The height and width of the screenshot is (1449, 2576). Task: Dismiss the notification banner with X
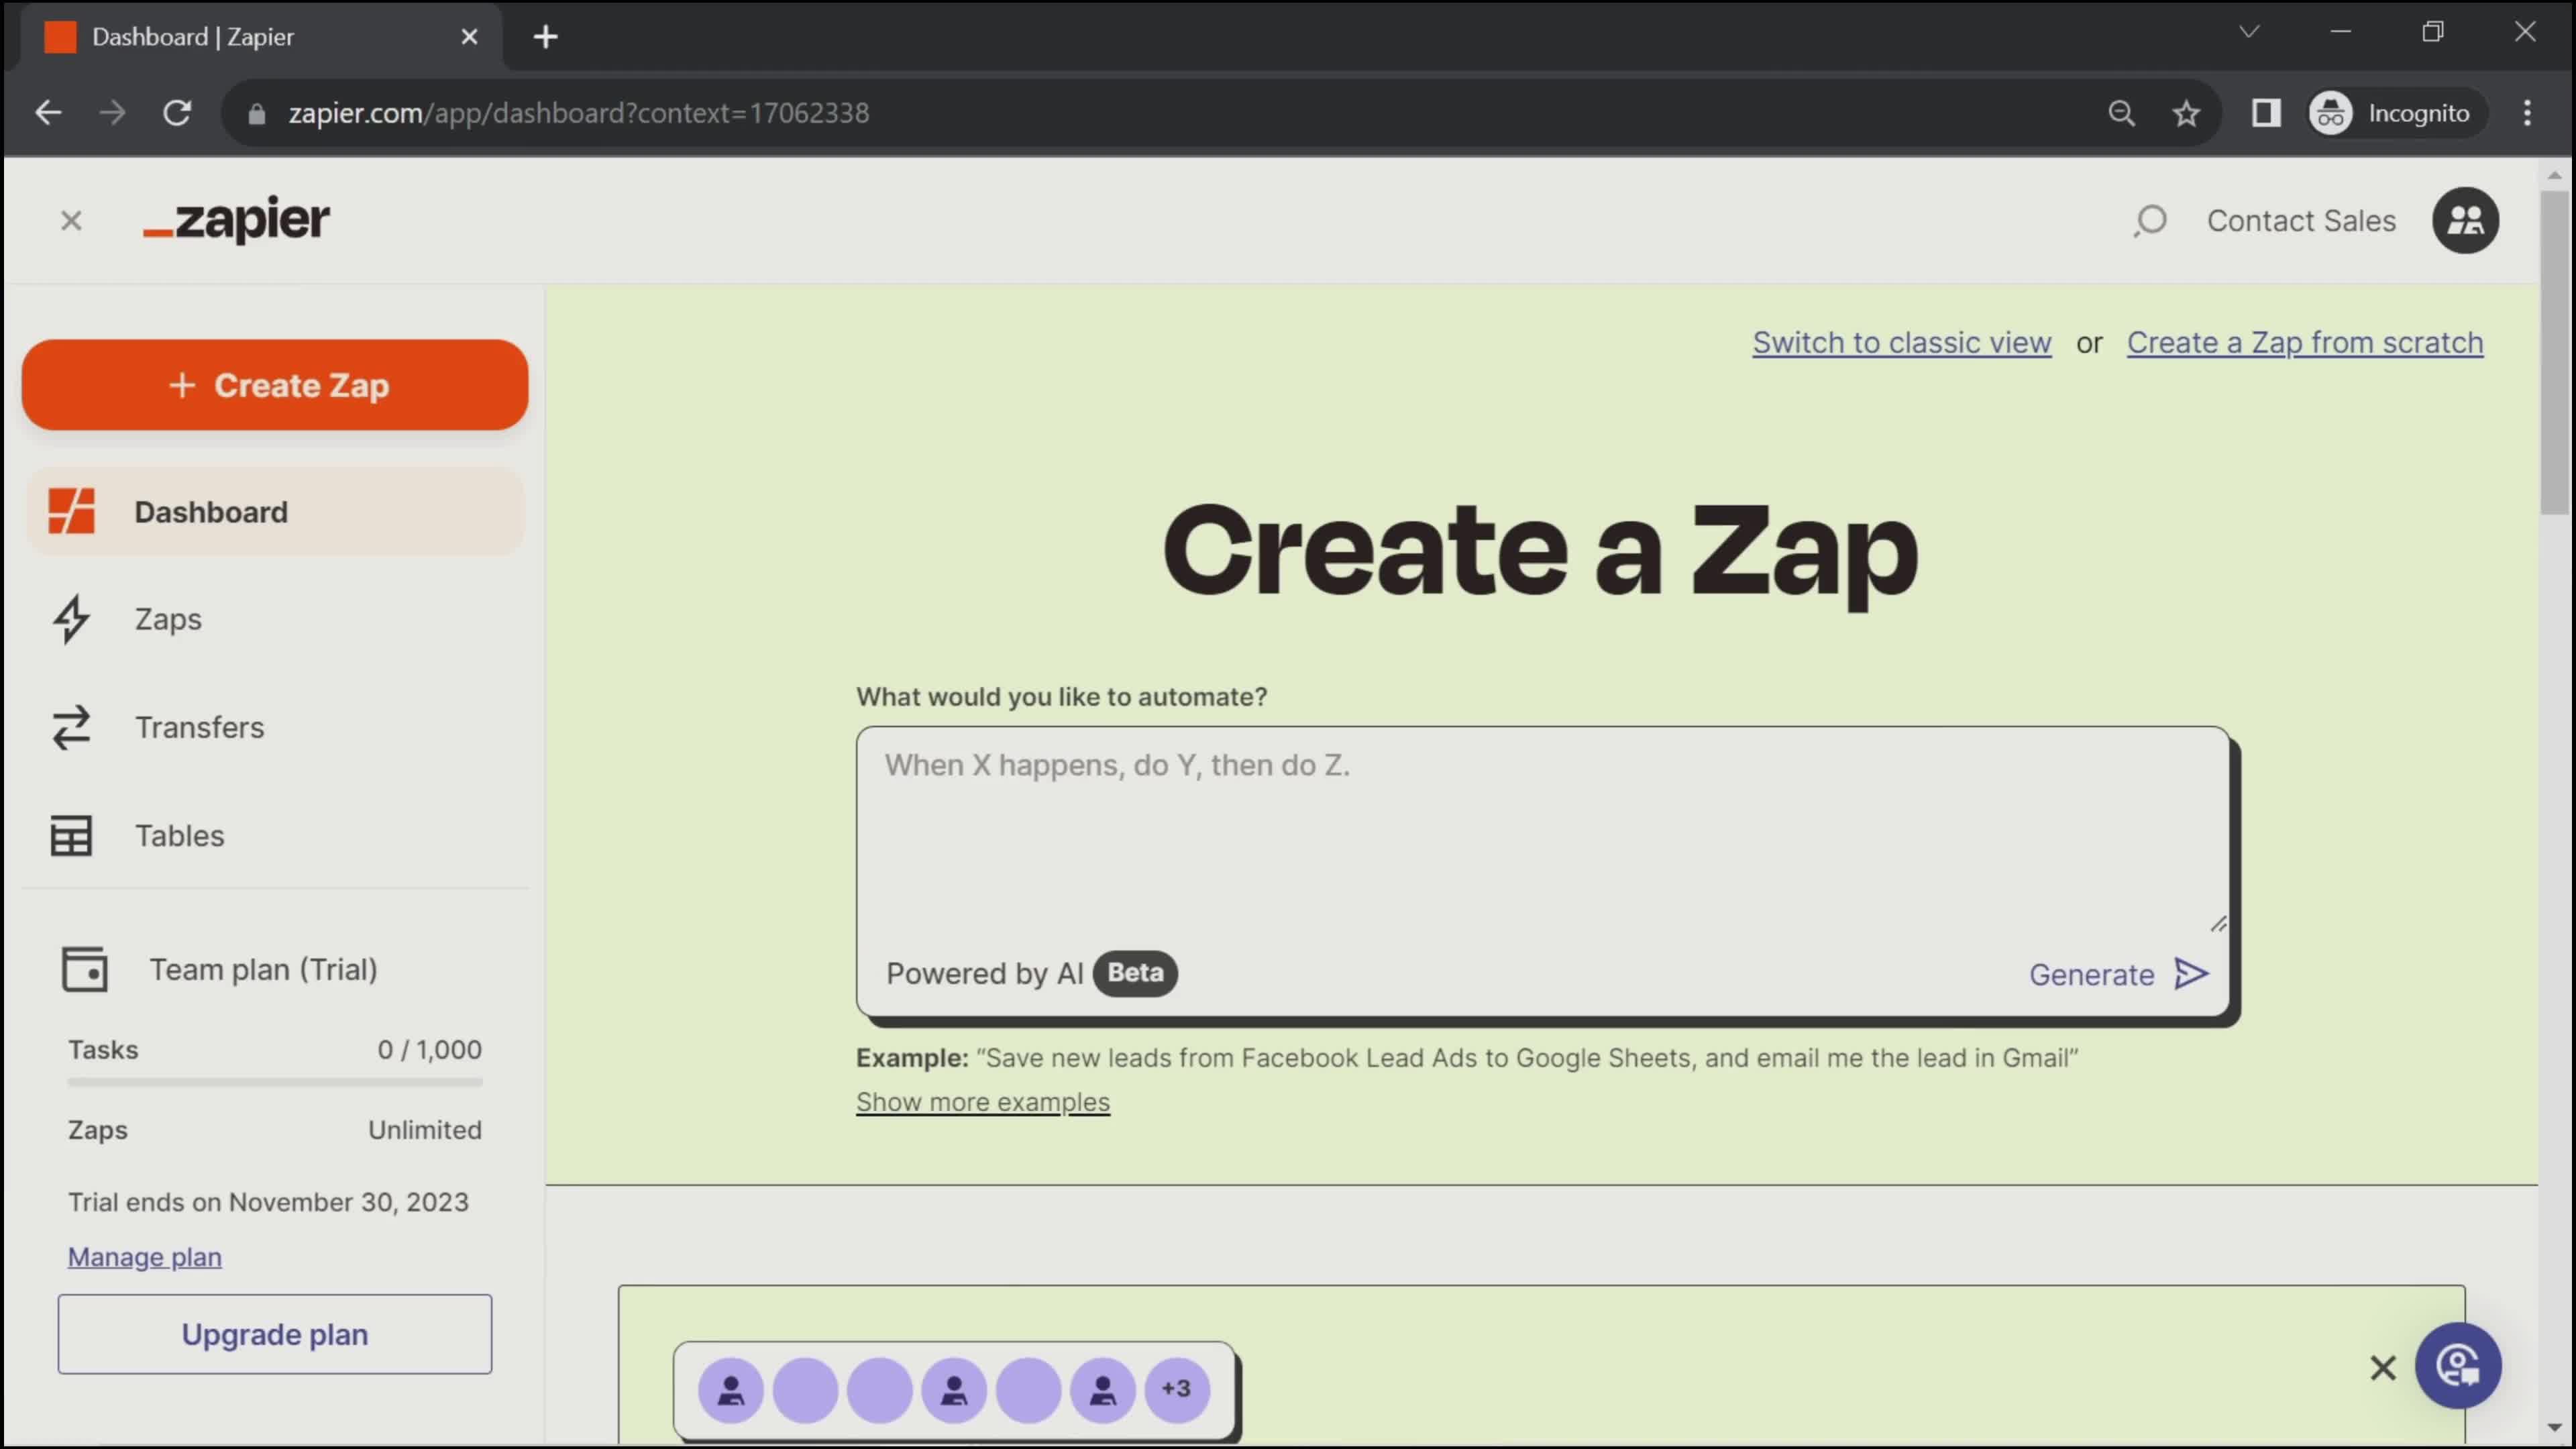[x=2383, y=1366]
